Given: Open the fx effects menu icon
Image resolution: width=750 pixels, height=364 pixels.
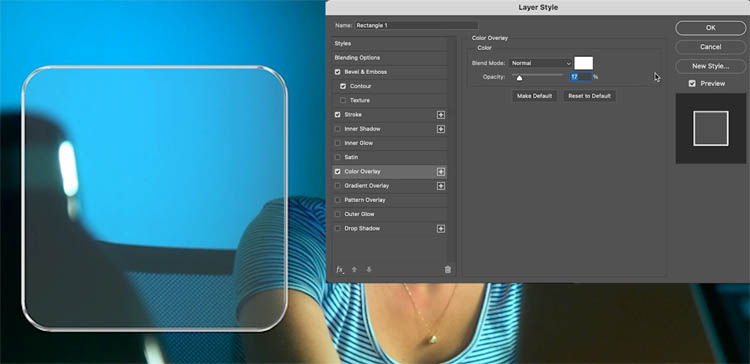Looking at the screenshot, I should point(340,270).
